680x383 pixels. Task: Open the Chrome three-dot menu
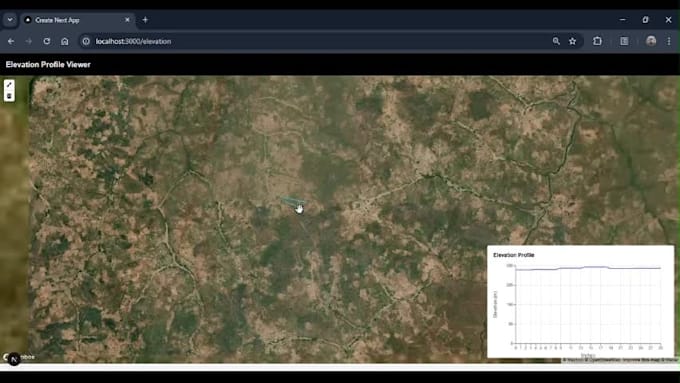(x=669, y=41)
